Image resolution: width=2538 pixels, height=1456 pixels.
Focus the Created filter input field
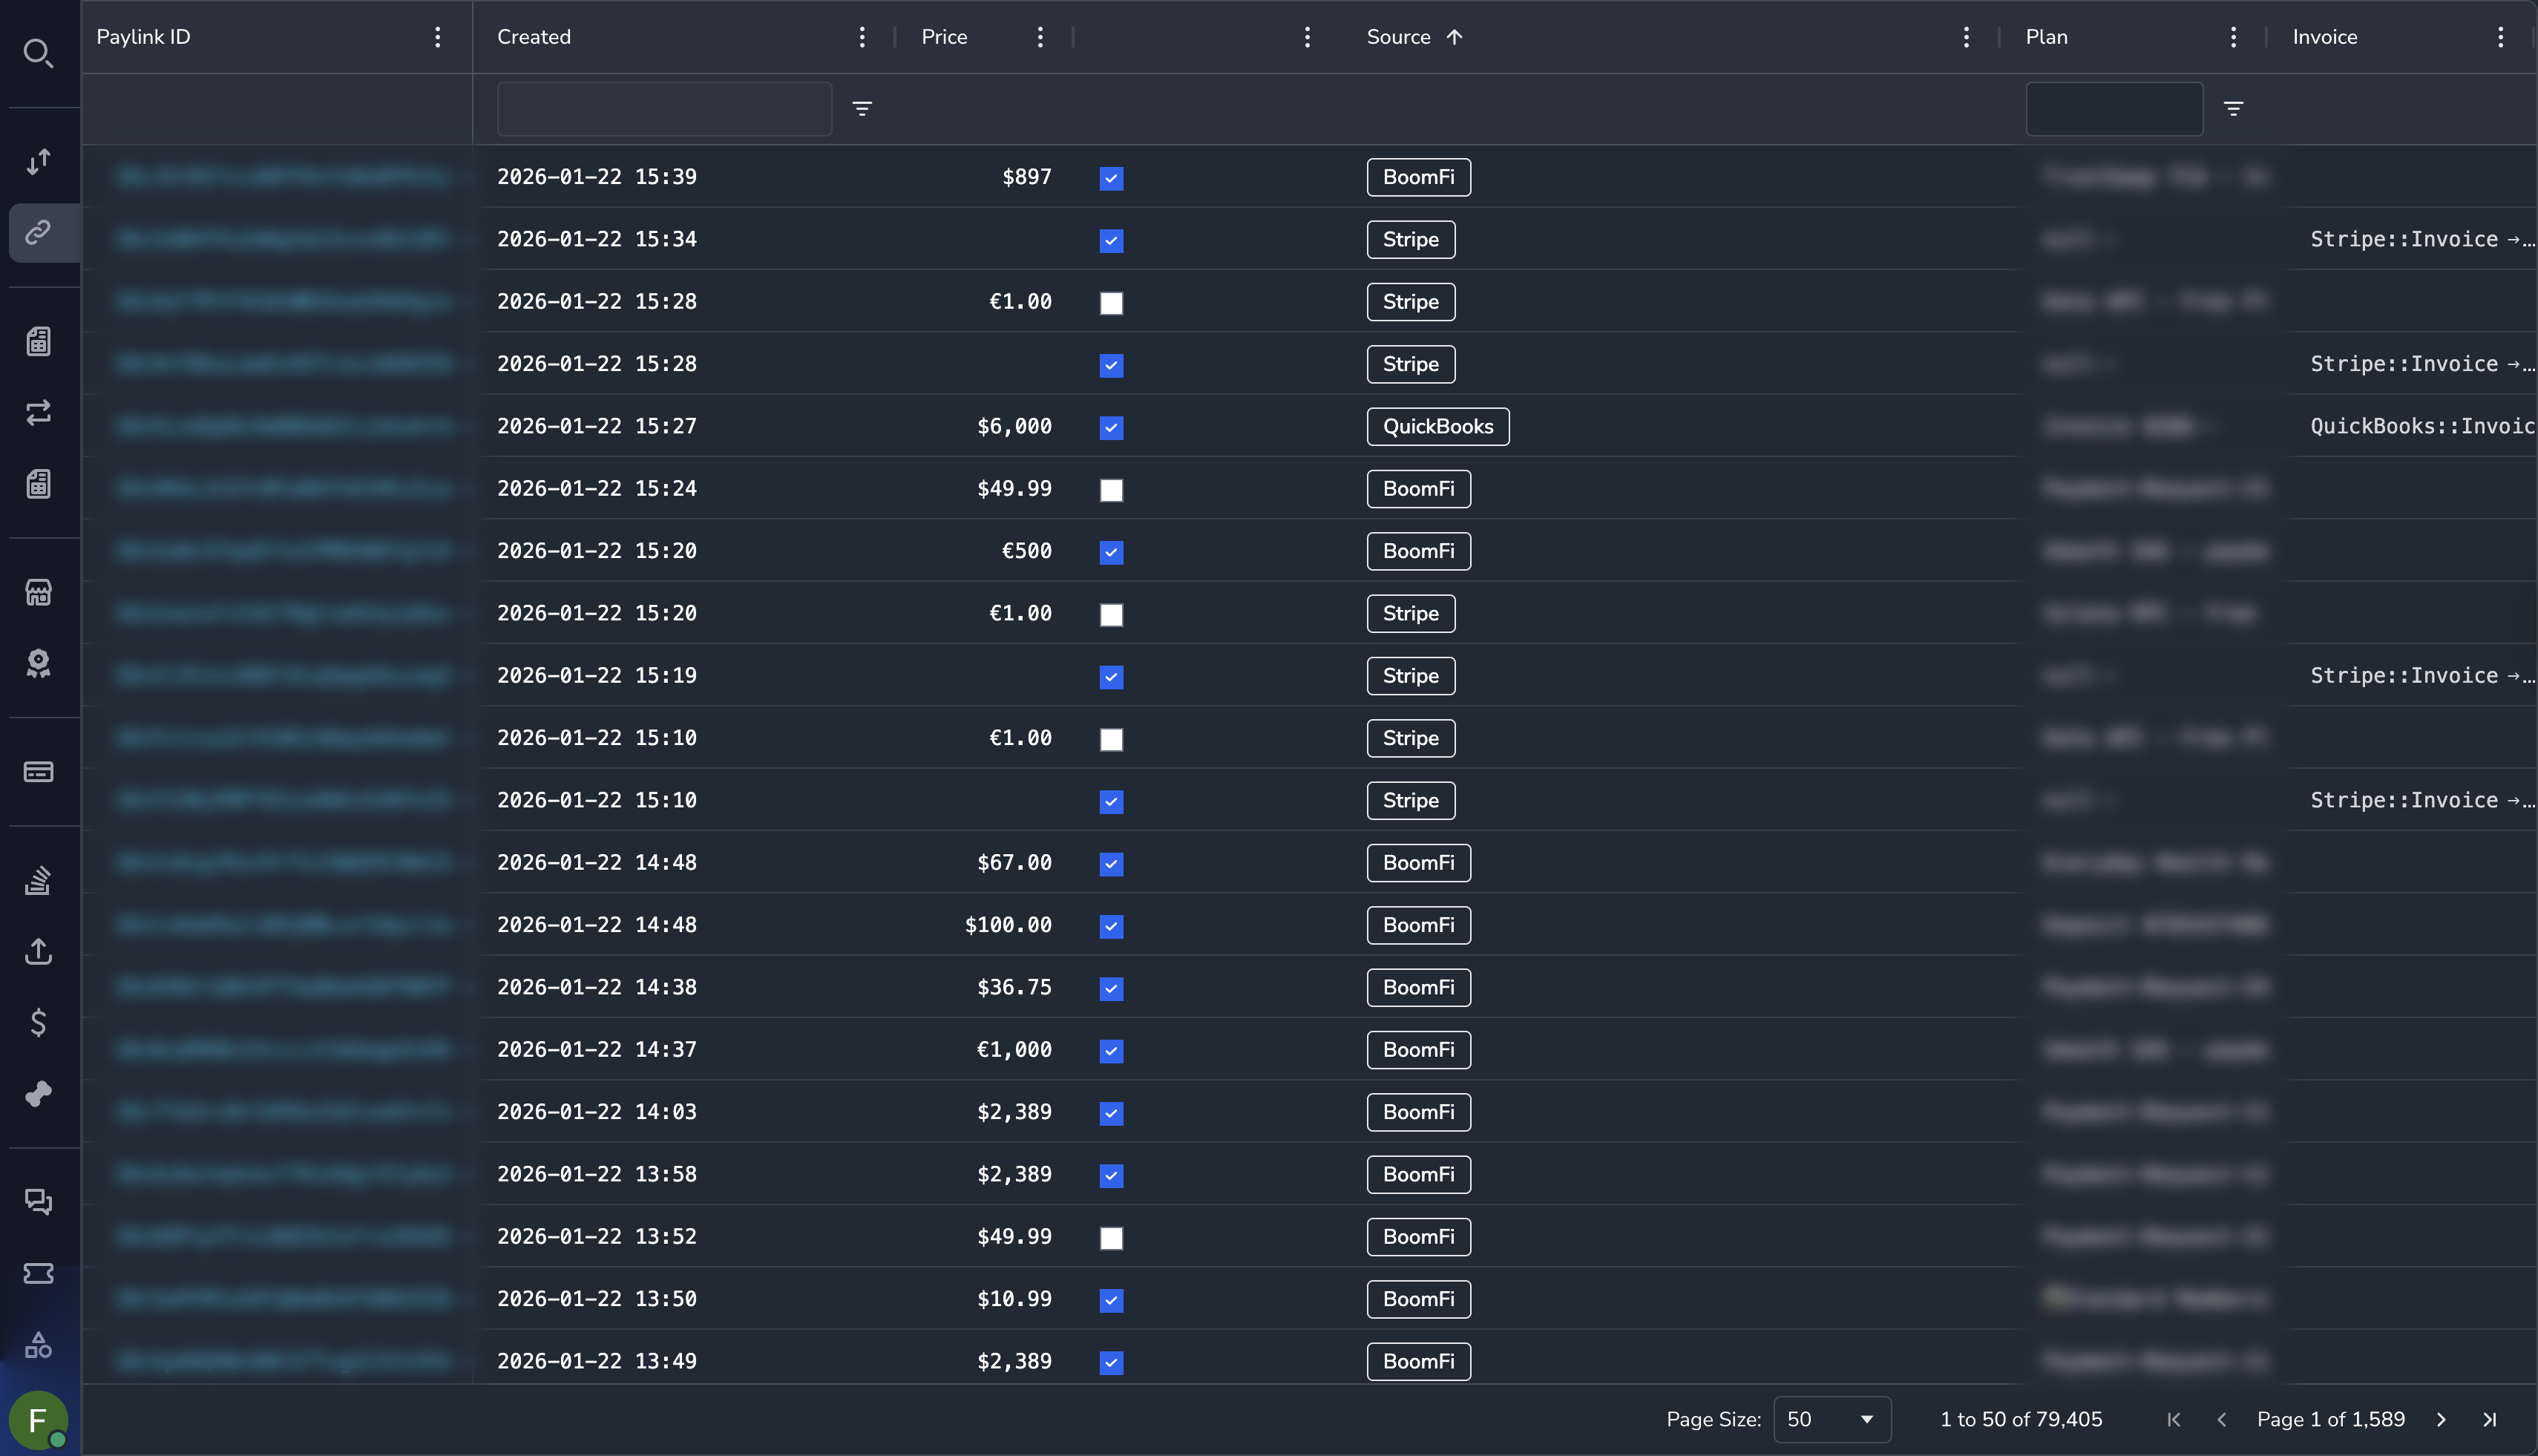pos(664,108)
